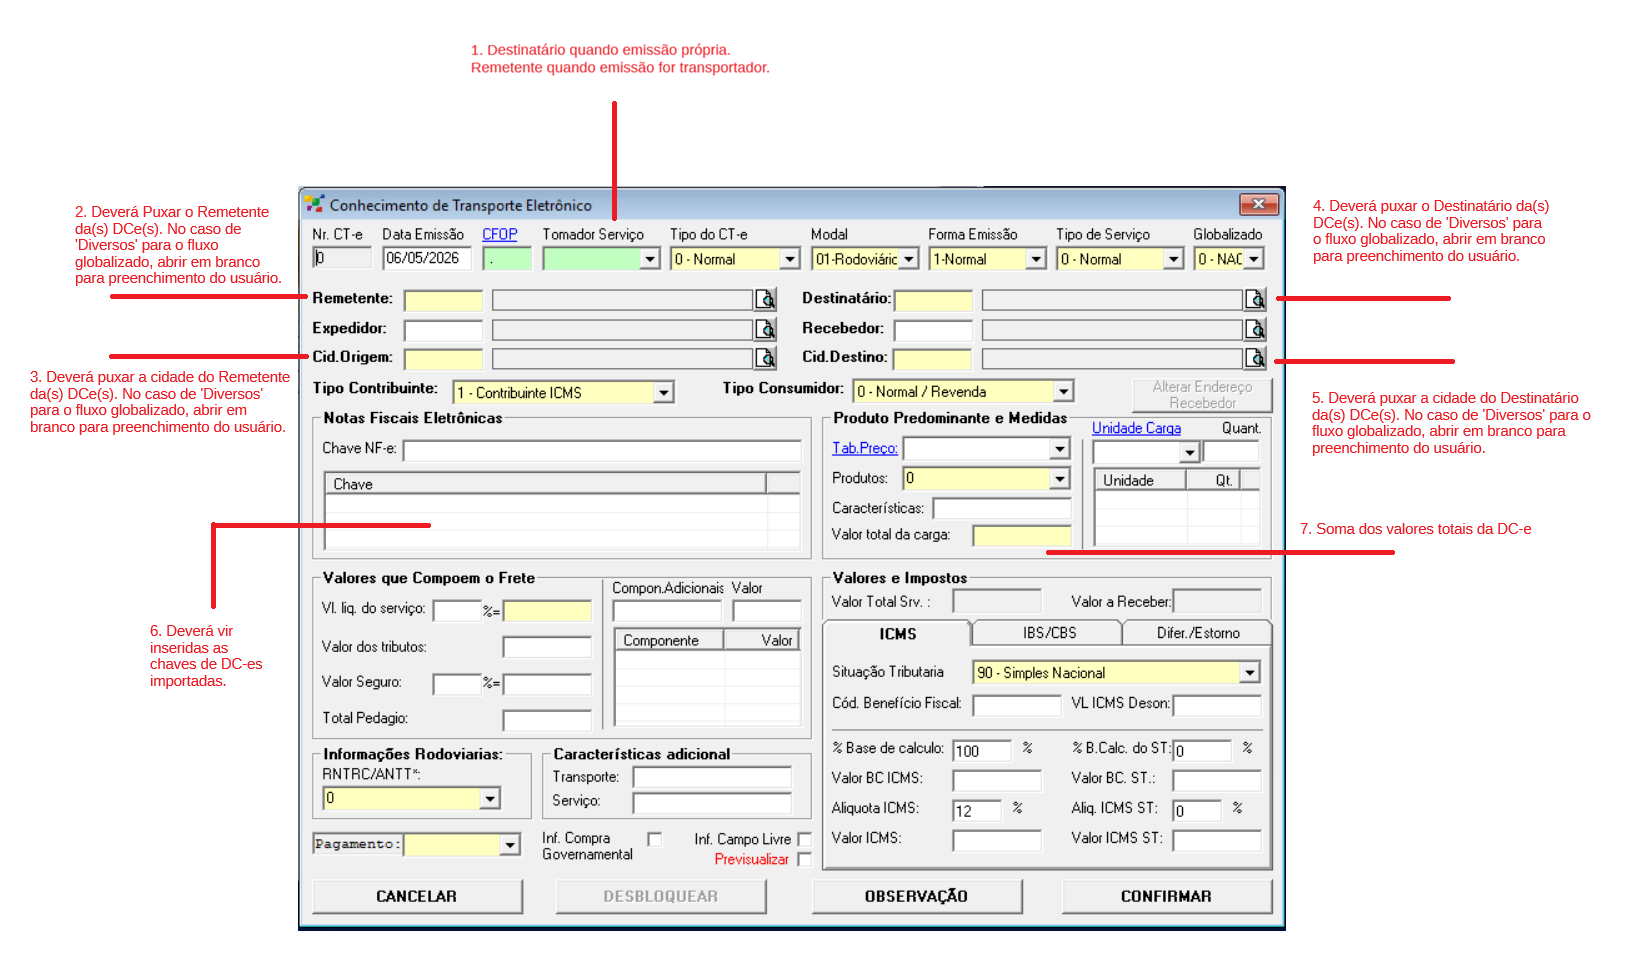1640x976 pixels.
Task: Switch to the IBS/CBS tab
Action: pyautogui.click(x=1049, y=633)
